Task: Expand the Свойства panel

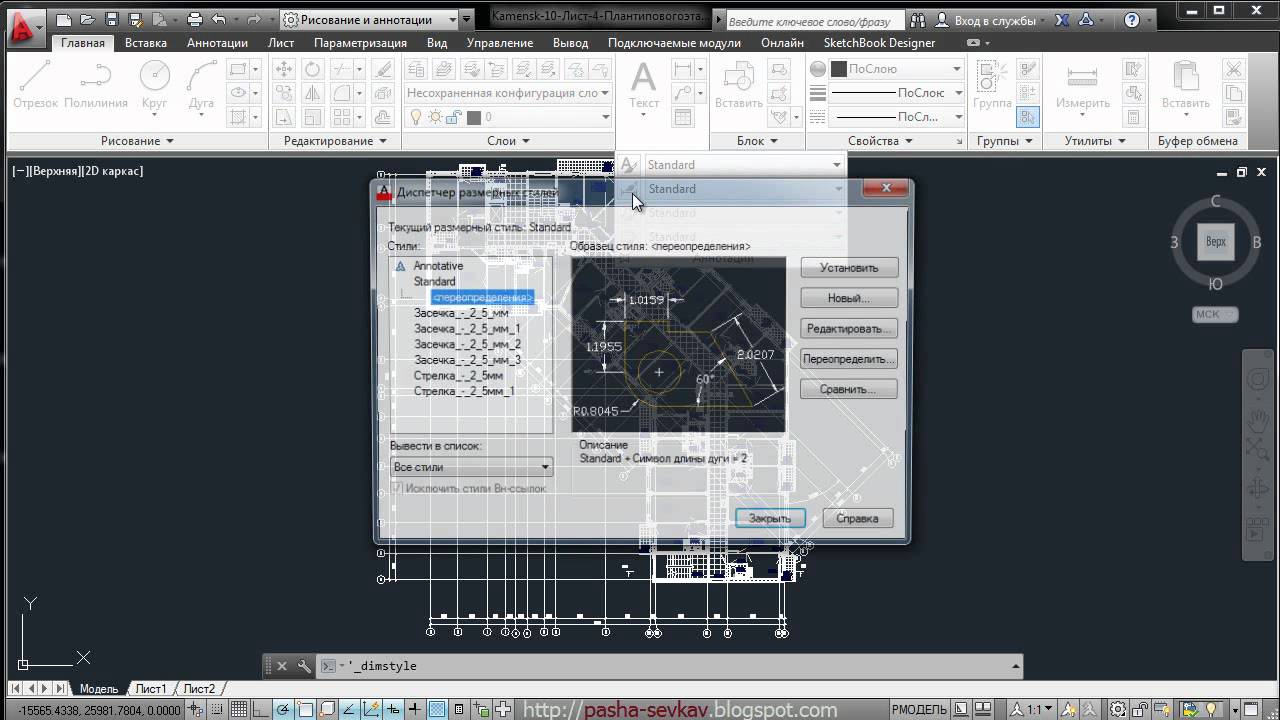Action: pos(880,141)
